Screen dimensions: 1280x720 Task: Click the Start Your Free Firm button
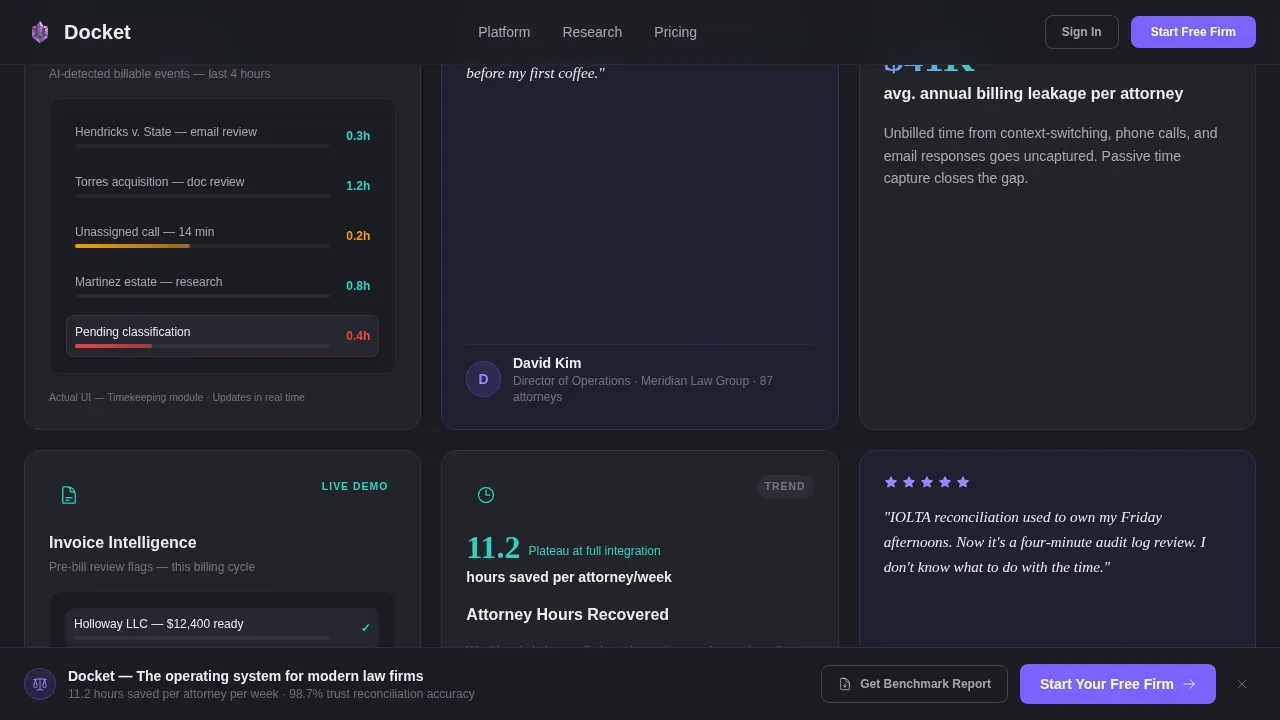[x=1118, y=684]
